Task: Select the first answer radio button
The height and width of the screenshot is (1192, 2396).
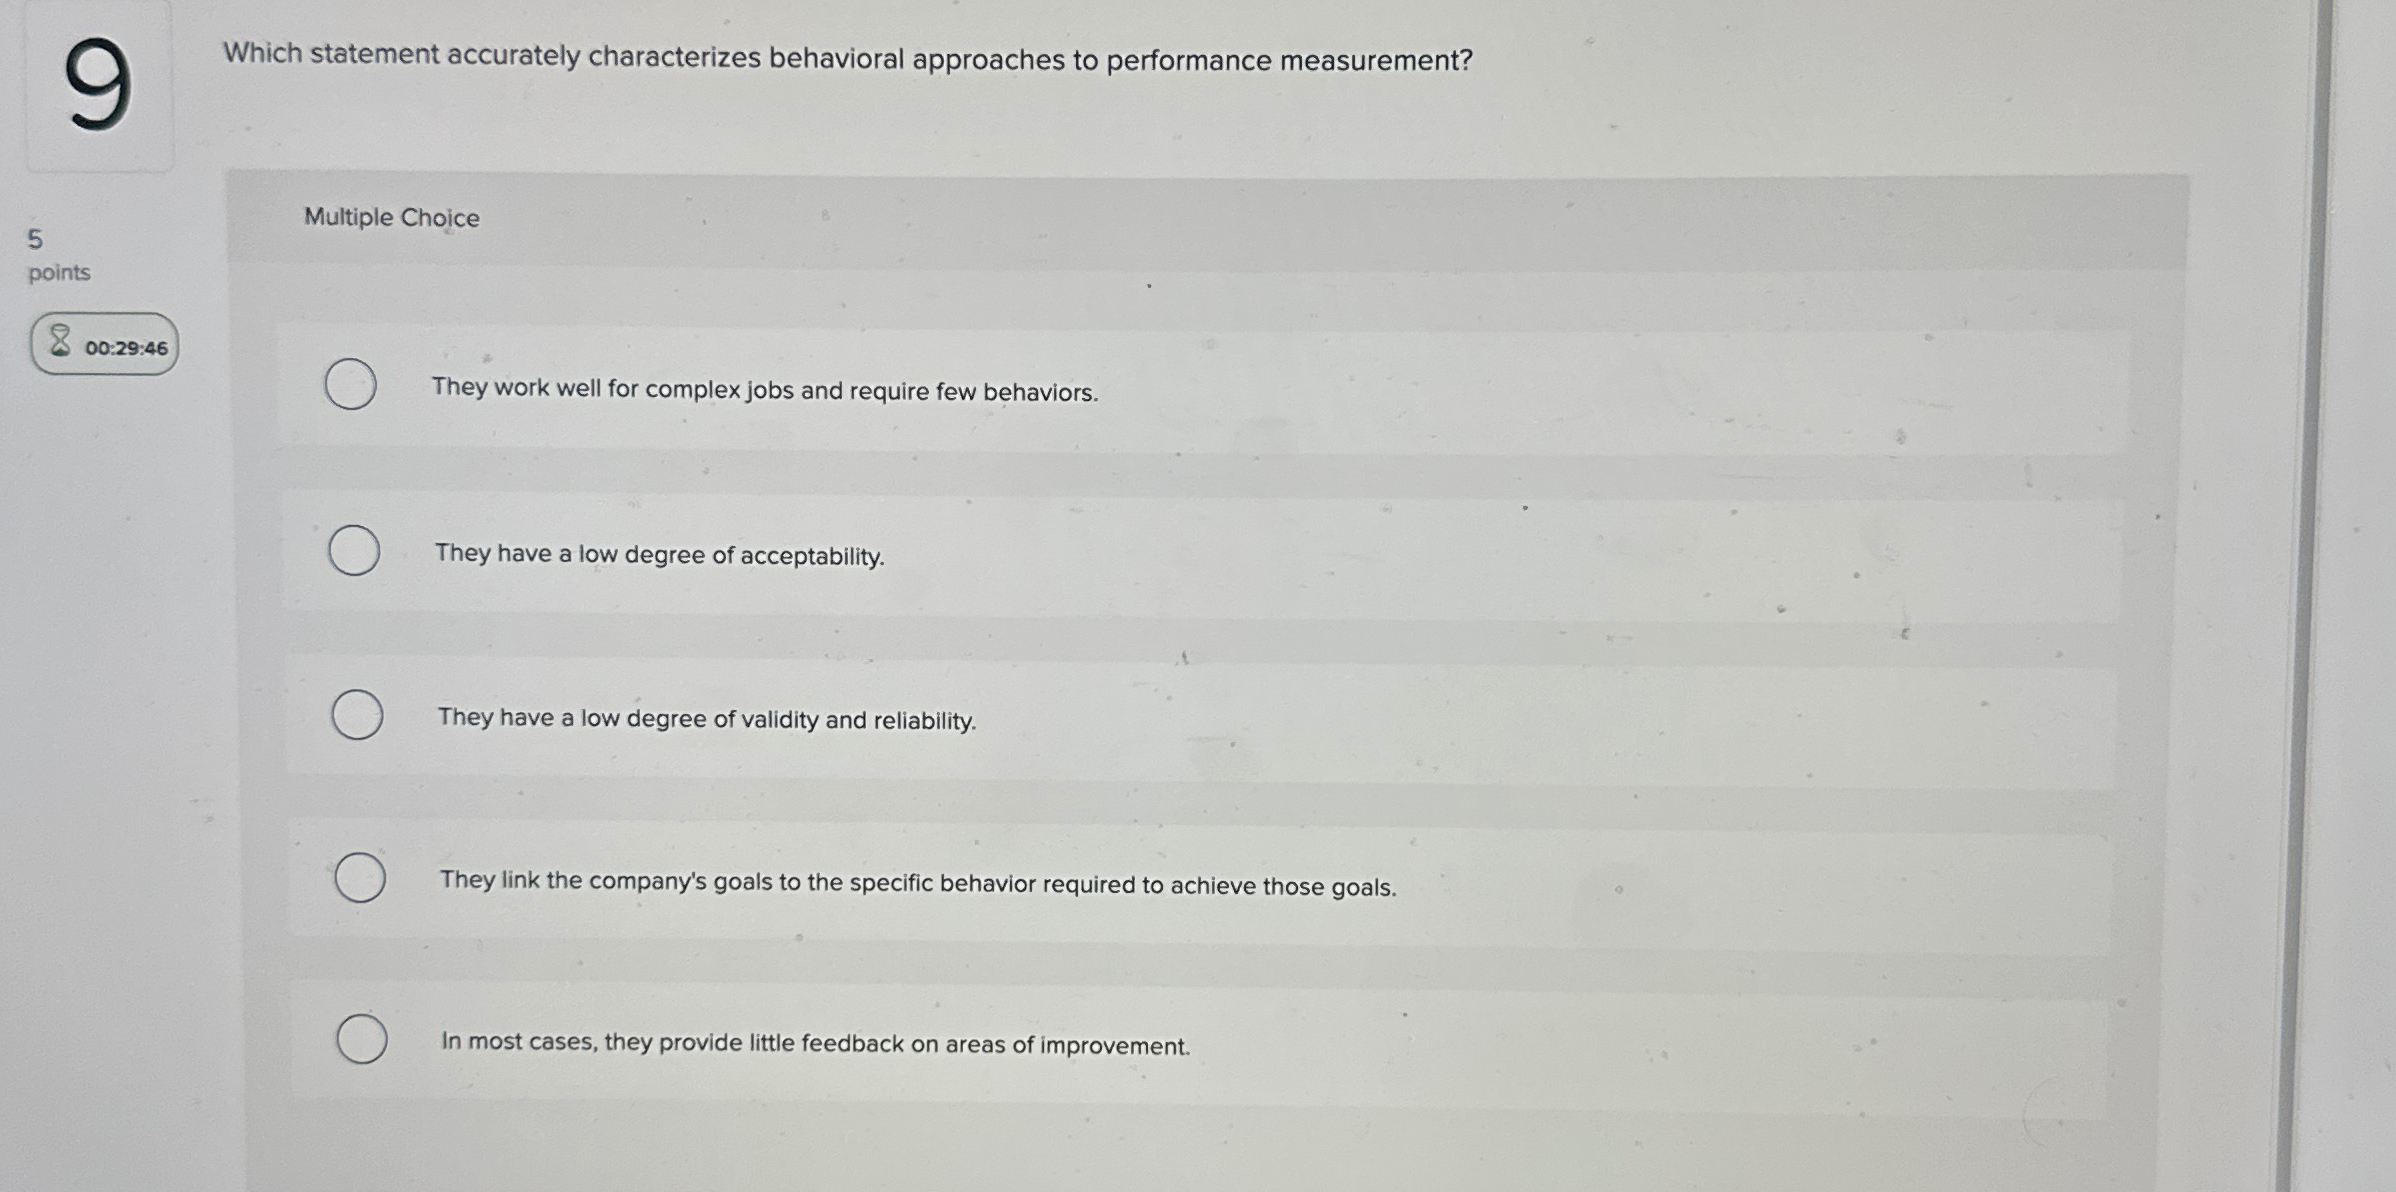Action: coord(352,382)
